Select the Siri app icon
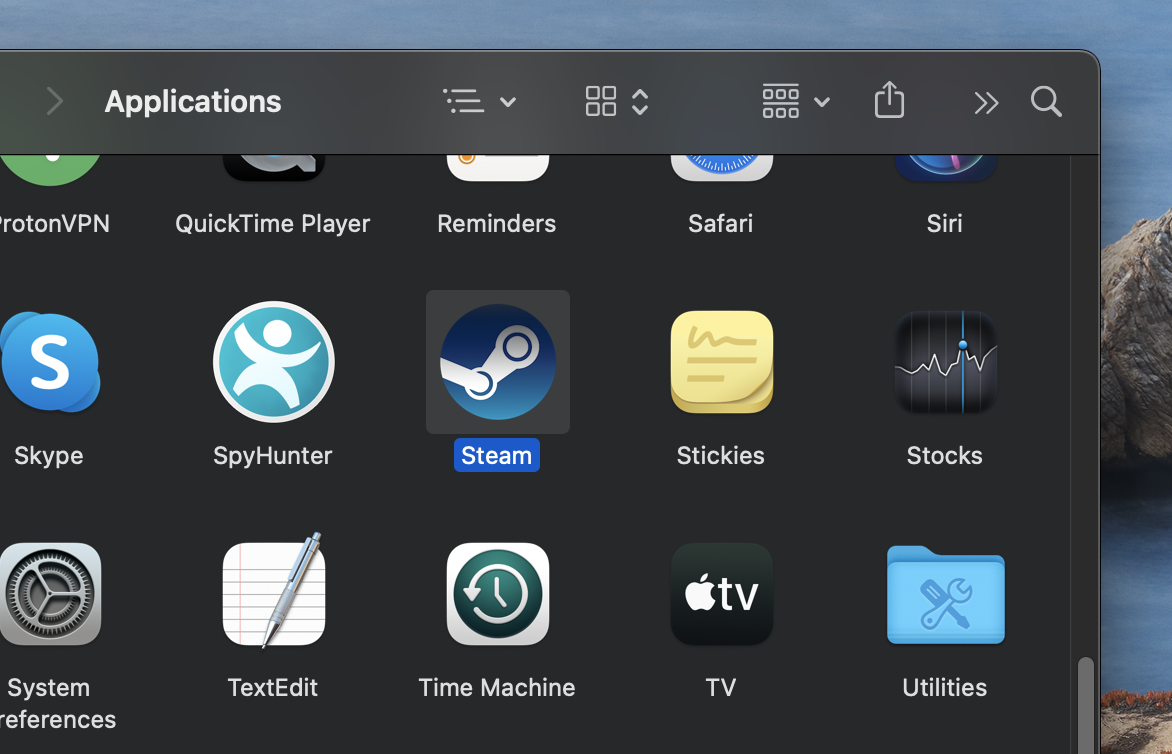Viewport: 1172px width, 754px height. (946, 168)
